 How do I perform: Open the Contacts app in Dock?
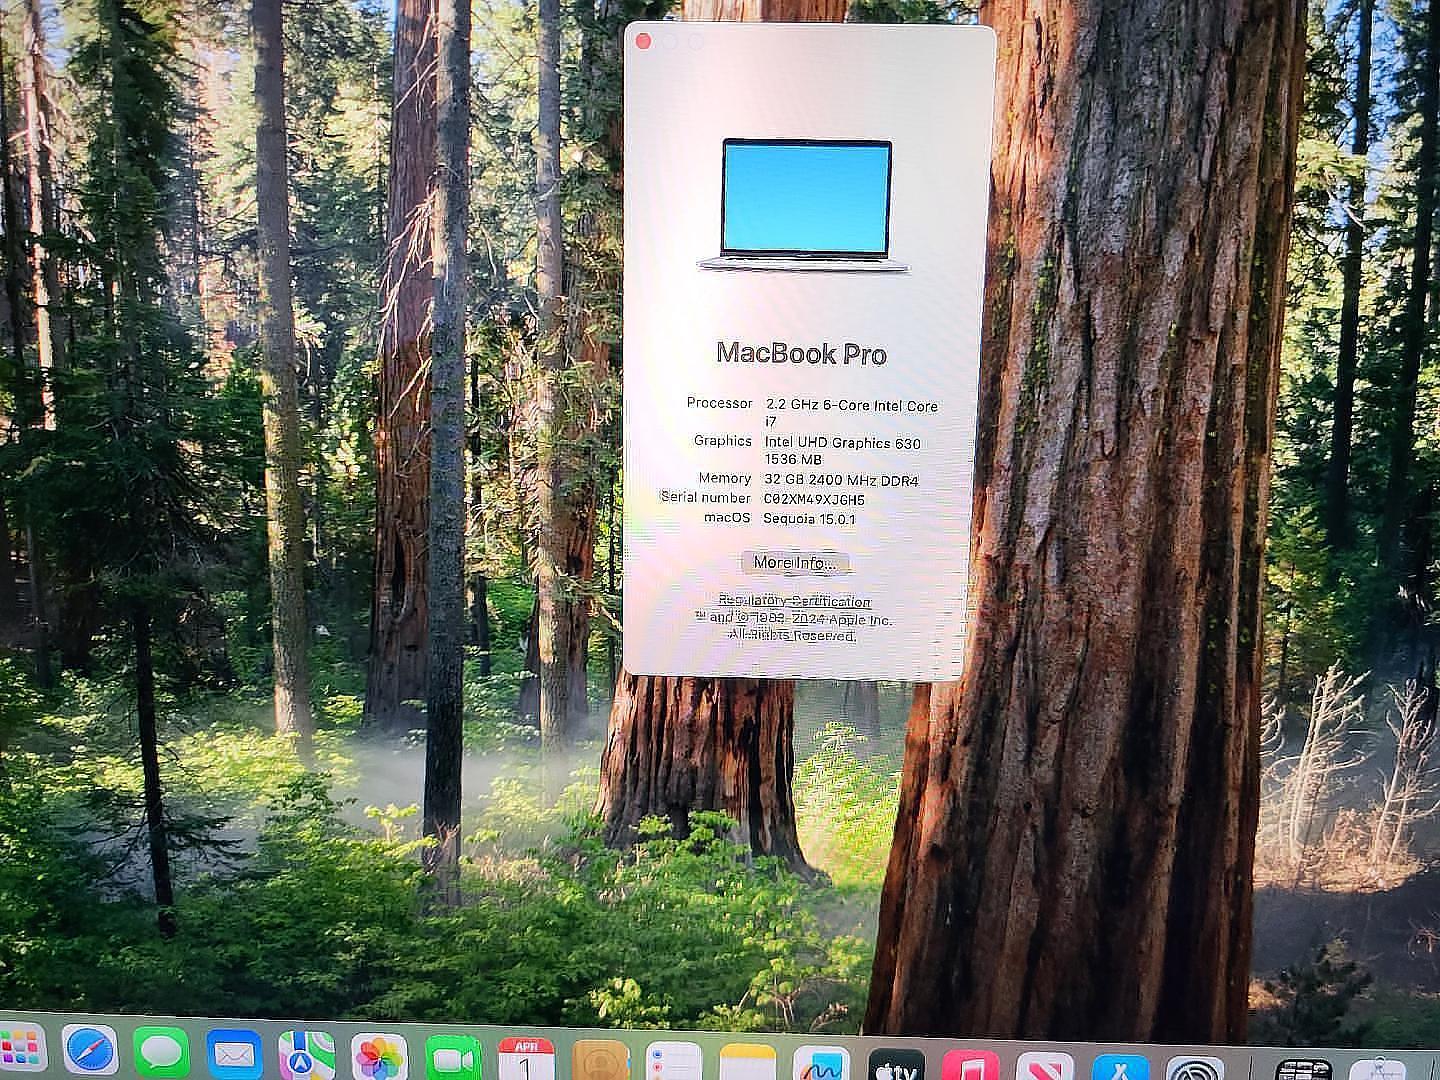pyautogui.click(x=600, y=1061)
